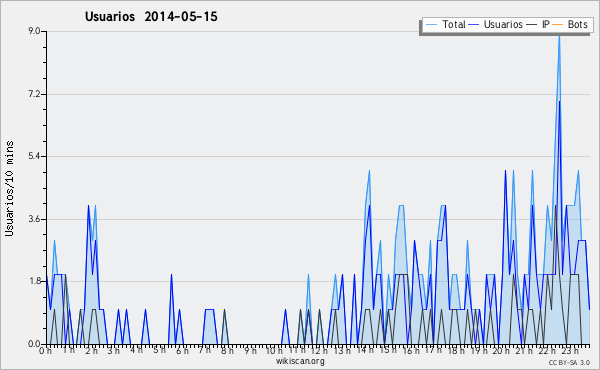Click the dark IP line swatch
Viewport: 600px width, 370px height.
(x=532, y=25)
